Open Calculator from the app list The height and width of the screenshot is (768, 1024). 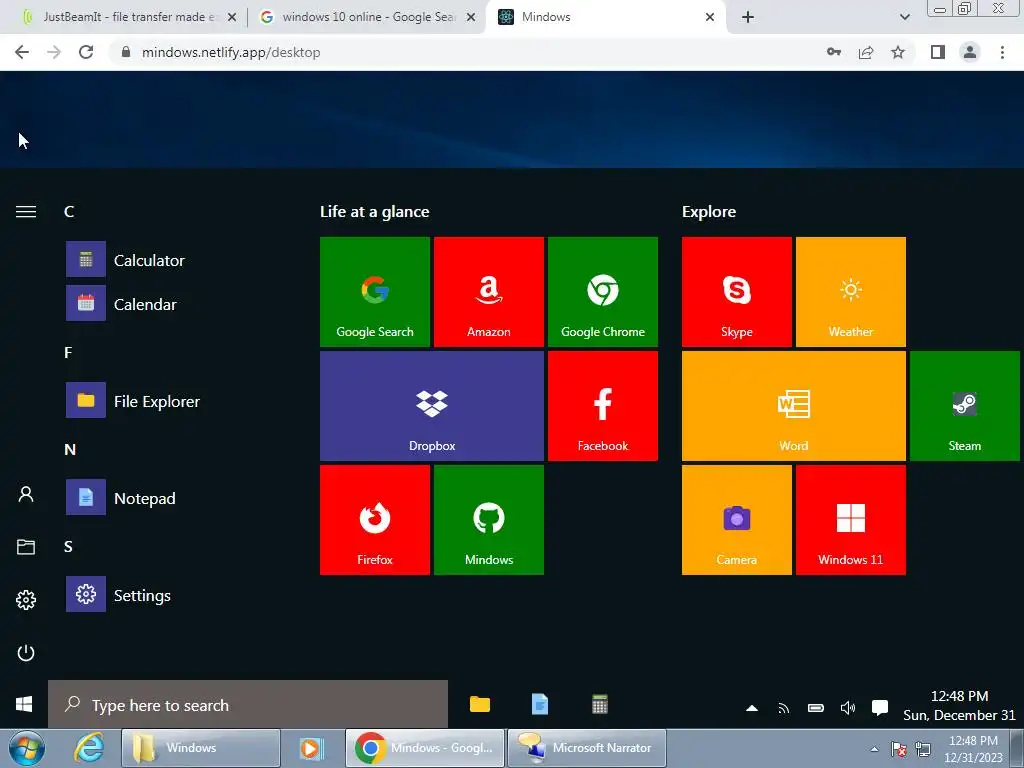[x=125, y=259]
